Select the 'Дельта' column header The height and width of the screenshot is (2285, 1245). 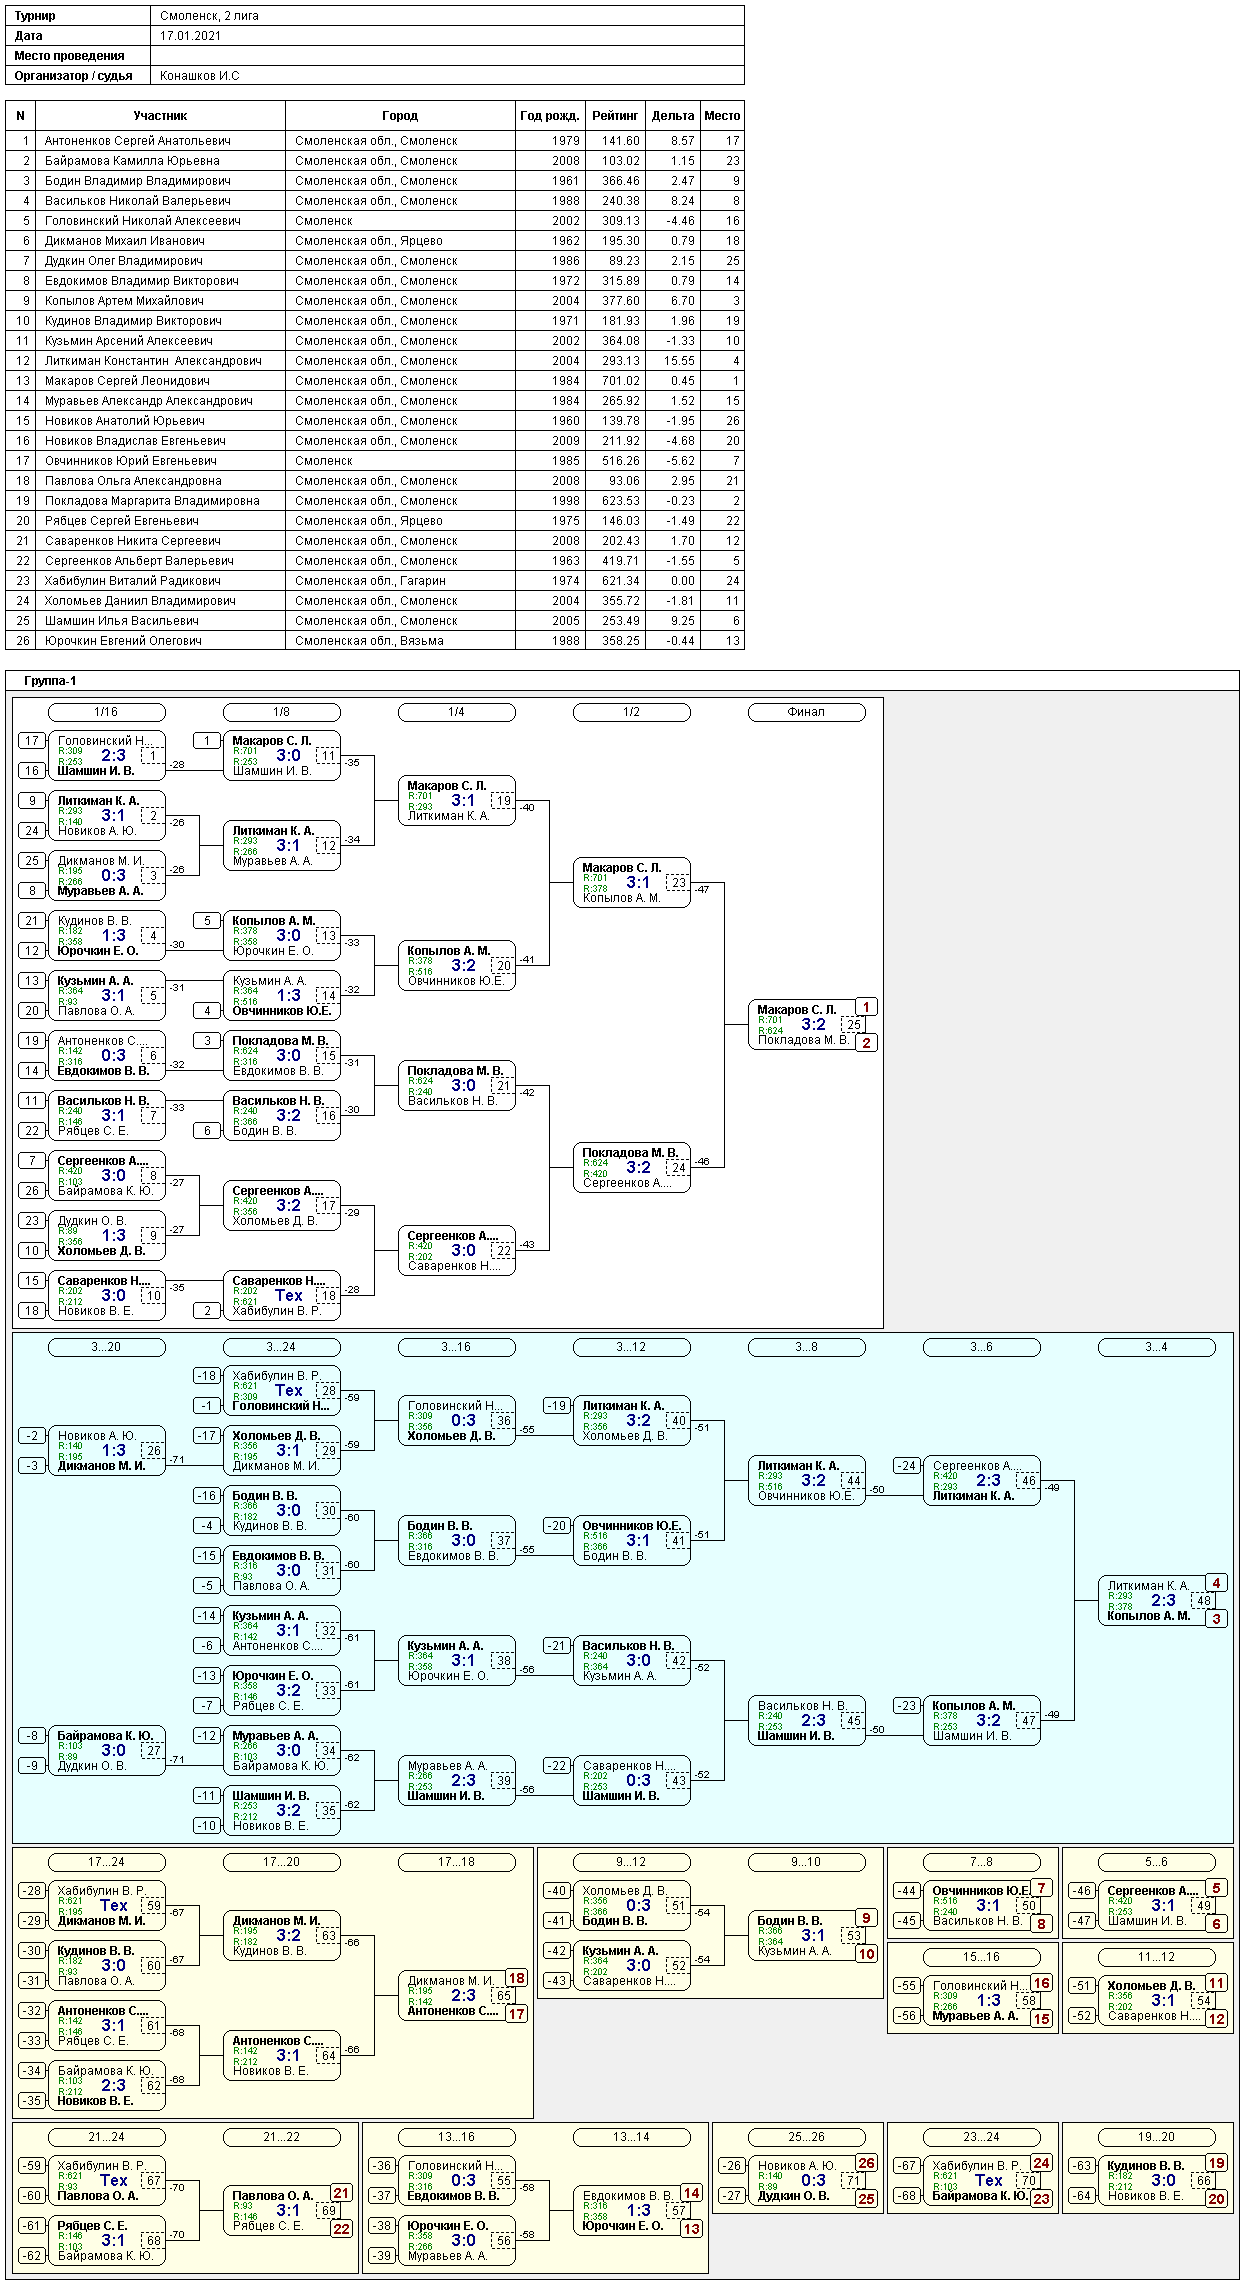pos(672,116)
